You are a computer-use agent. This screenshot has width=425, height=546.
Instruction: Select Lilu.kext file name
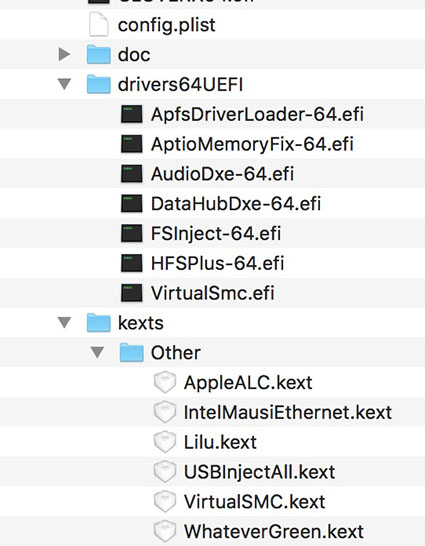click(x=220, y=442)
